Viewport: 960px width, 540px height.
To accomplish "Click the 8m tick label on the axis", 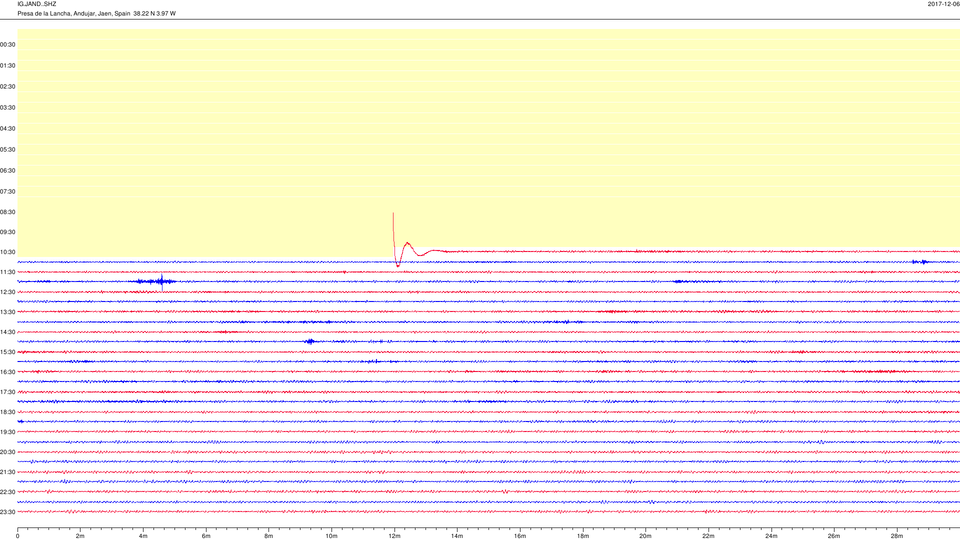I will [x=269, y=536].
